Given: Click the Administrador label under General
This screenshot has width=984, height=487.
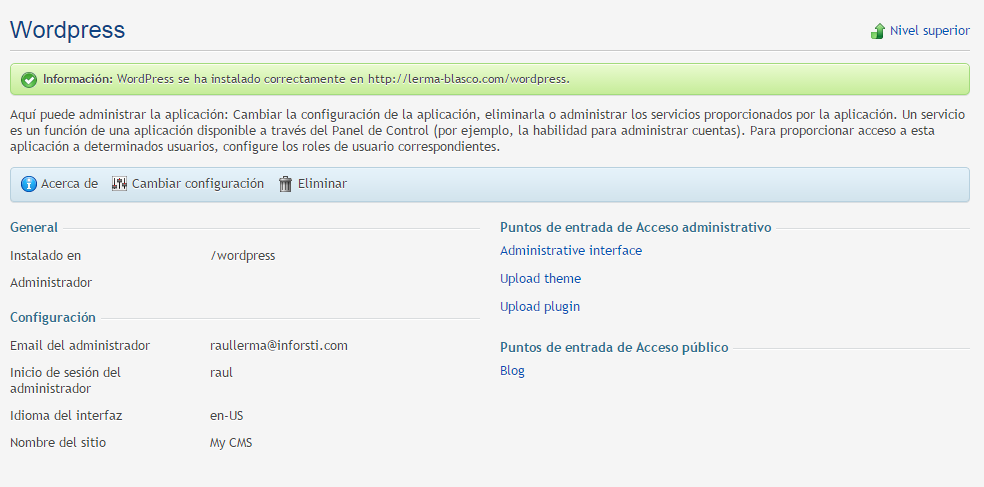Looking at the screenshot, I should (51, 283).
